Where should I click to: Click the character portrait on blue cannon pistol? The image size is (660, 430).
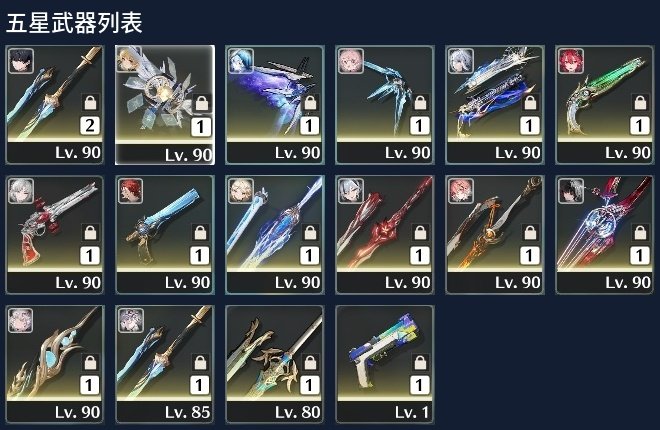(x=130, y=191)
